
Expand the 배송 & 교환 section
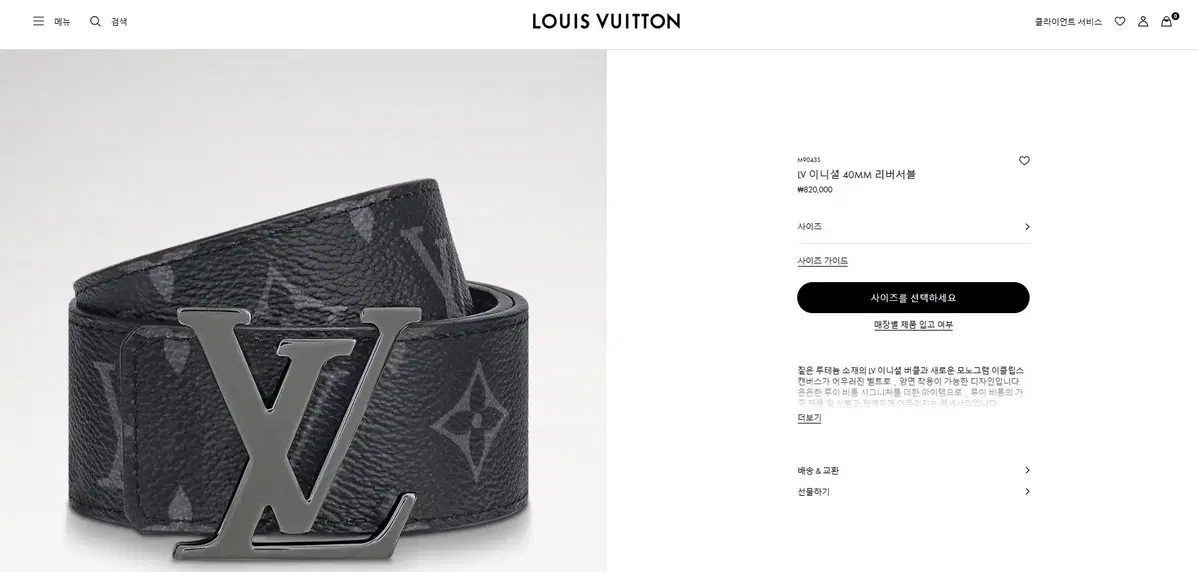point(913,470)
